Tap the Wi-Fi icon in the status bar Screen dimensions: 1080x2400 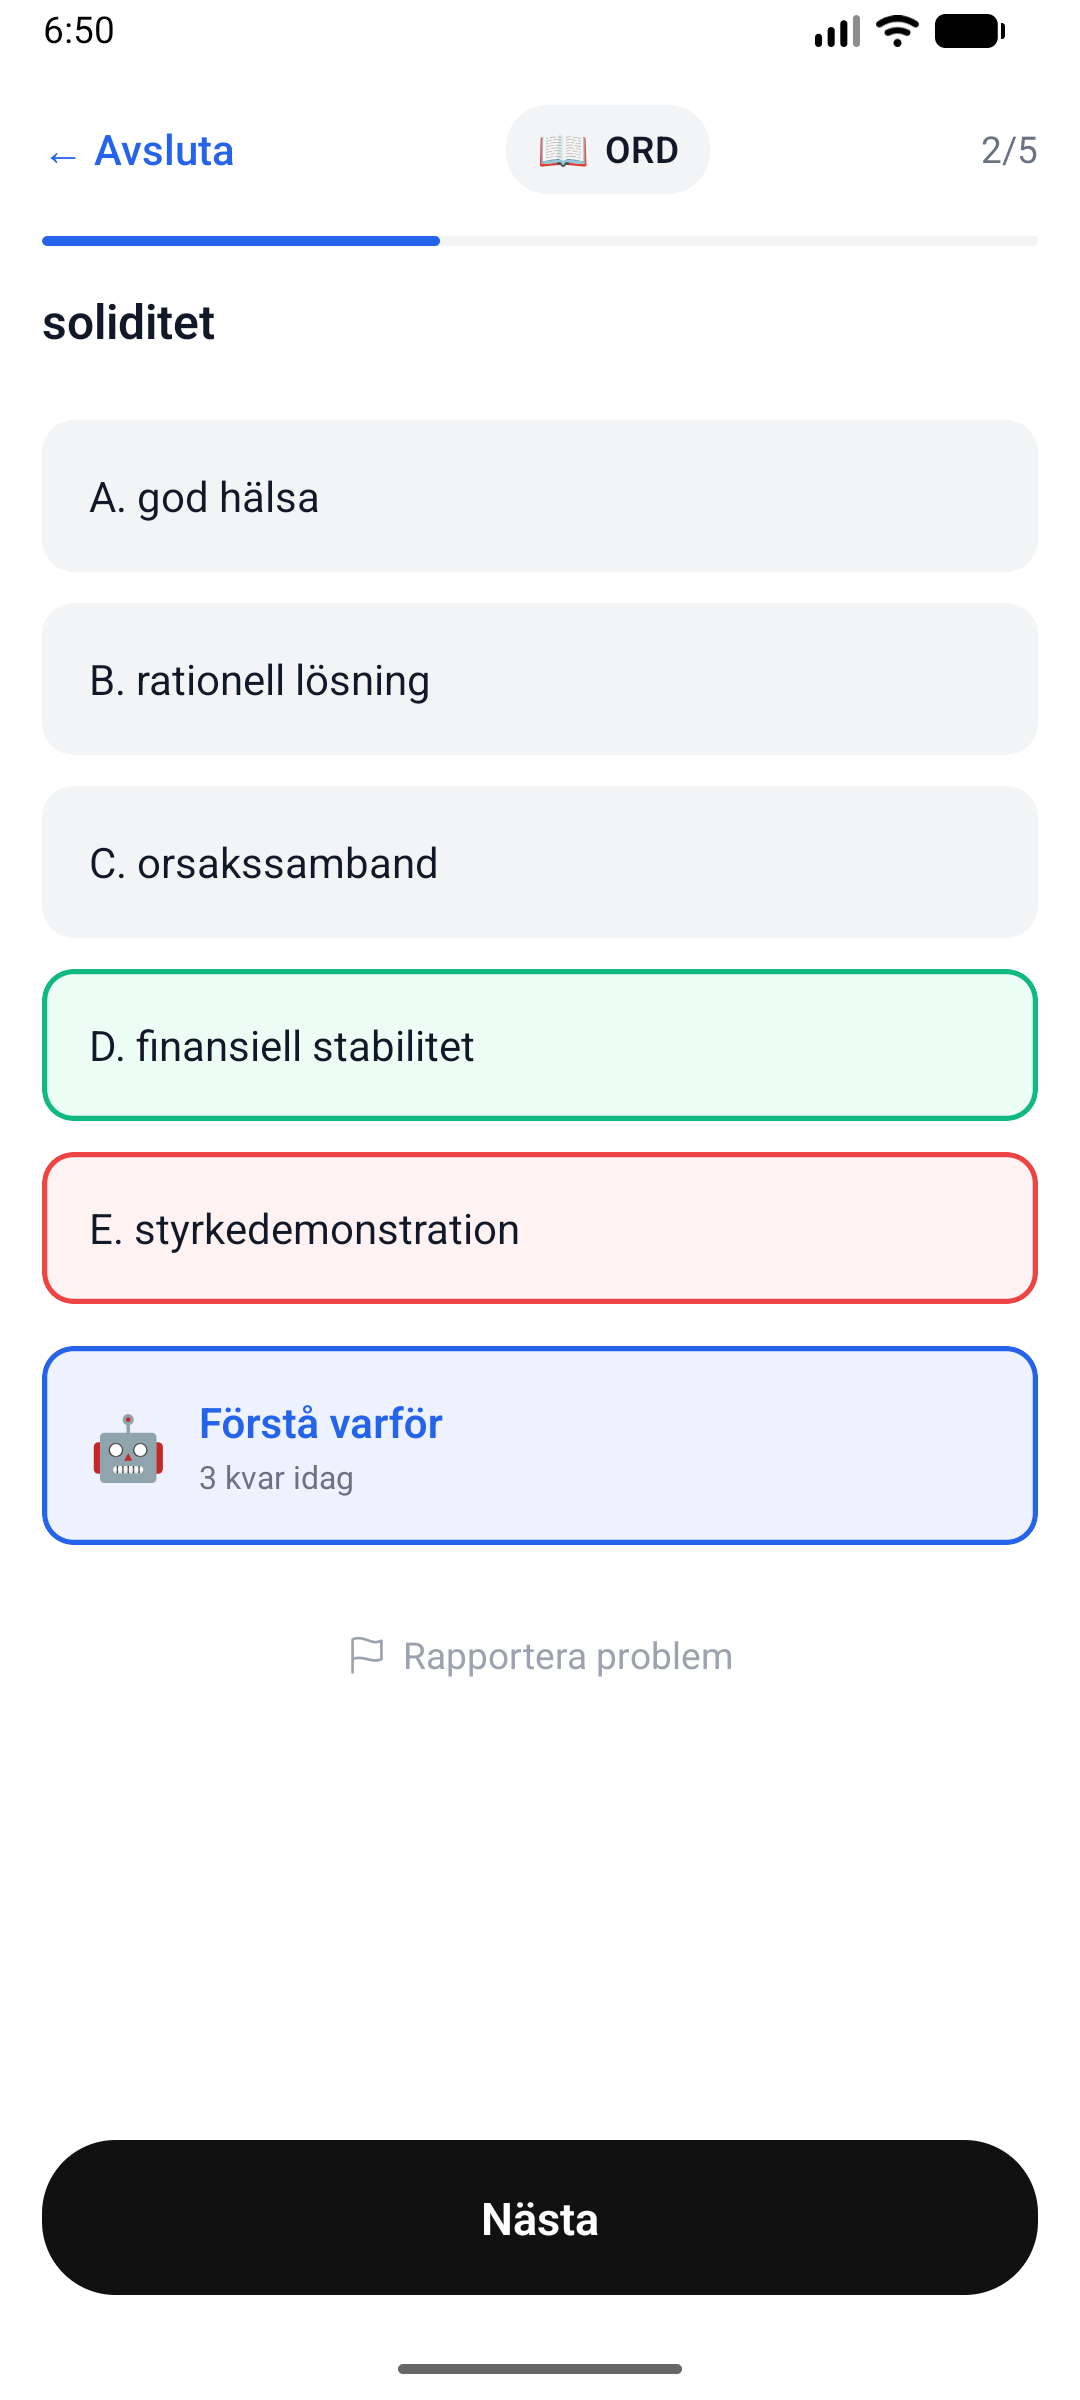(x=895, y=31)
